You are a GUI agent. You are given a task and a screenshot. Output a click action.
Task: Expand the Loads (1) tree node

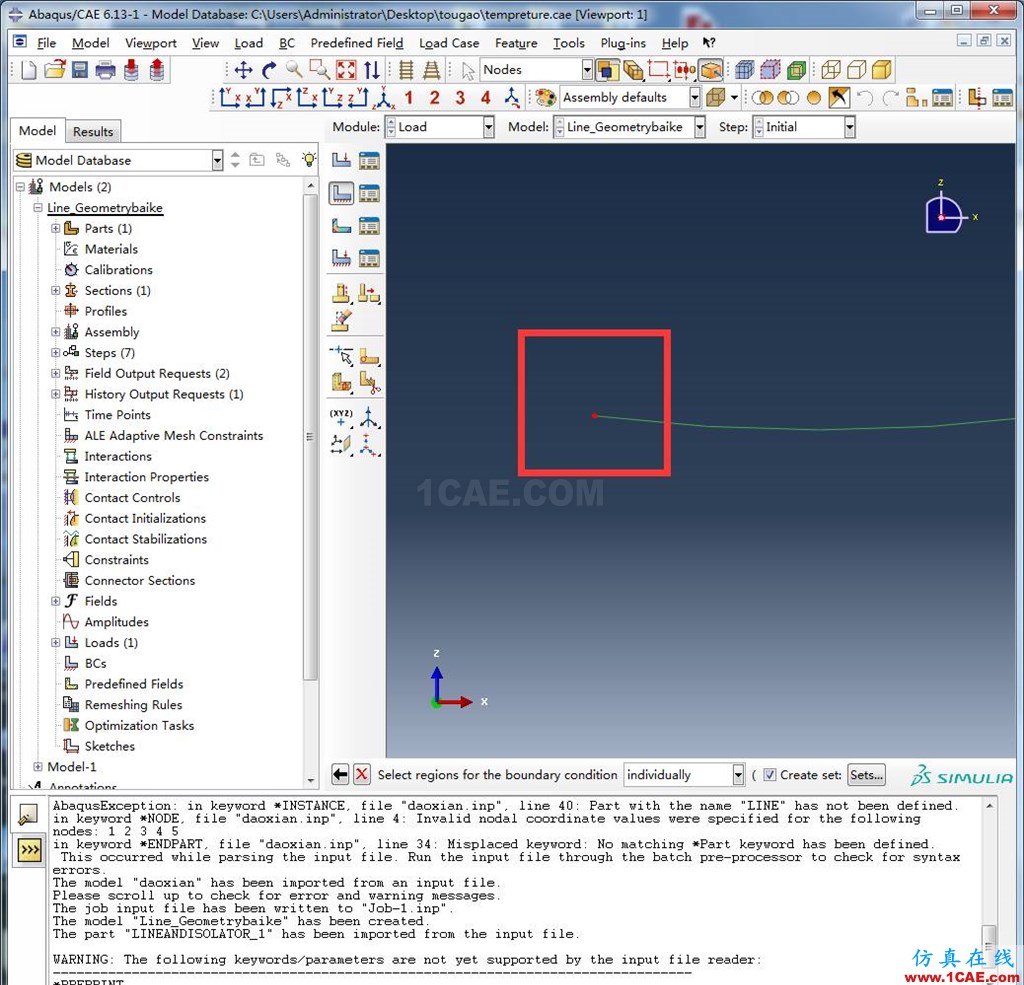click(x=56, y=643)
